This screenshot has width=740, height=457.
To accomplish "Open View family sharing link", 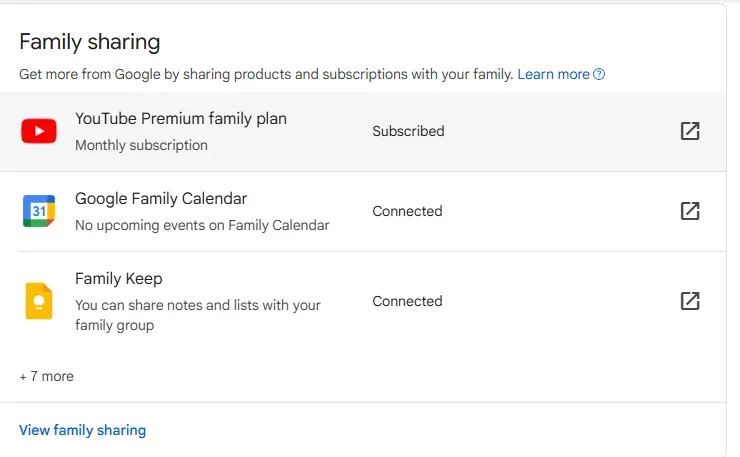I will (x=83, y=430).
